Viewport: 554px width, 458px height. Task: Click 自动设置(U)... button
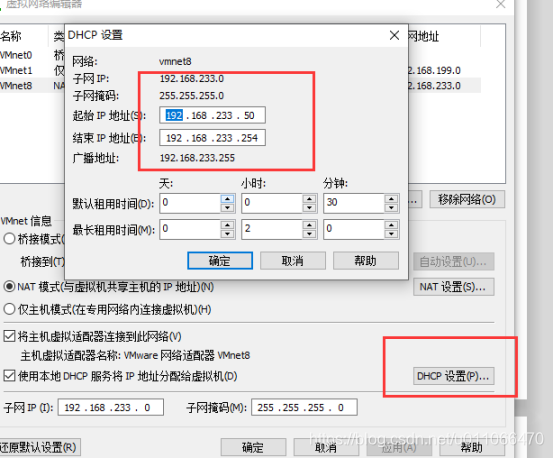click(454, 262)
